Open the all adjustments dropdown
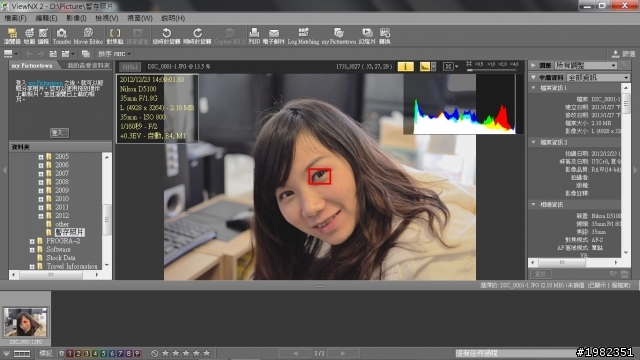Image resolution: width=640 pixels, height=360 pixels. click(x=585, y=65)
